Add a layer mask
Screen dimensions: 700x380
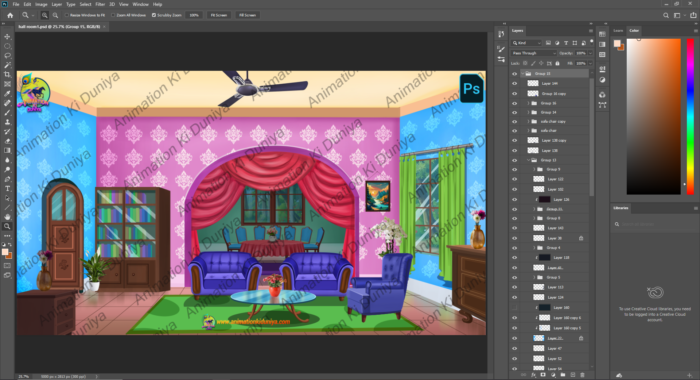click(543, 375)
